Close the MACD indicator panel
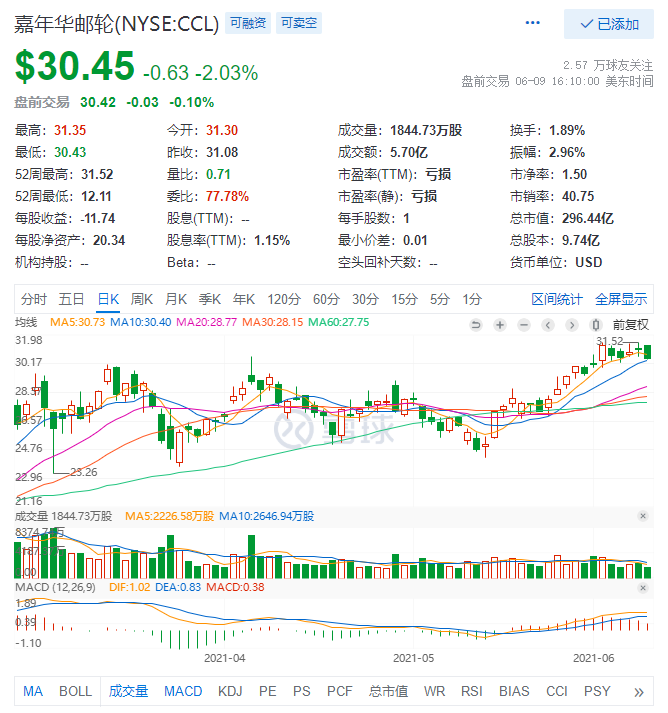 (x=643, y=587)
